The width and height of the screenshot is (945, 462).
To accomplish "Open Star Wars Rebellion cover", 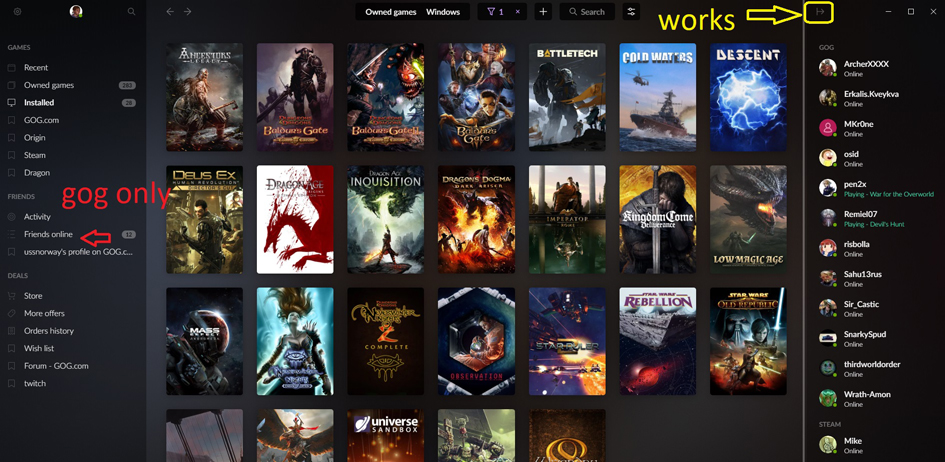I will tap(658, 341).
